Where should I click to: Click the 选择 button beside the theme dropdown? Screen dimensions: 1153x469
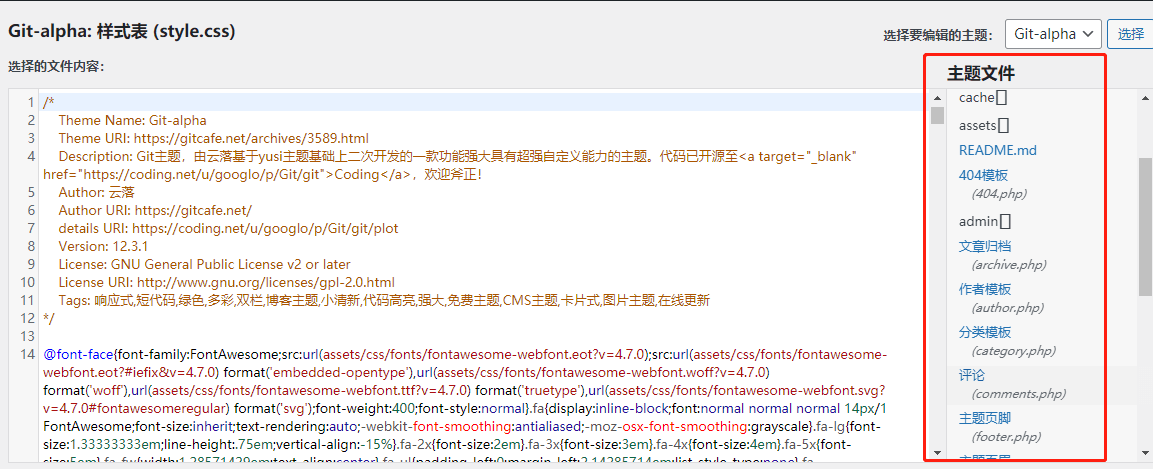(x=1130, y=34)
